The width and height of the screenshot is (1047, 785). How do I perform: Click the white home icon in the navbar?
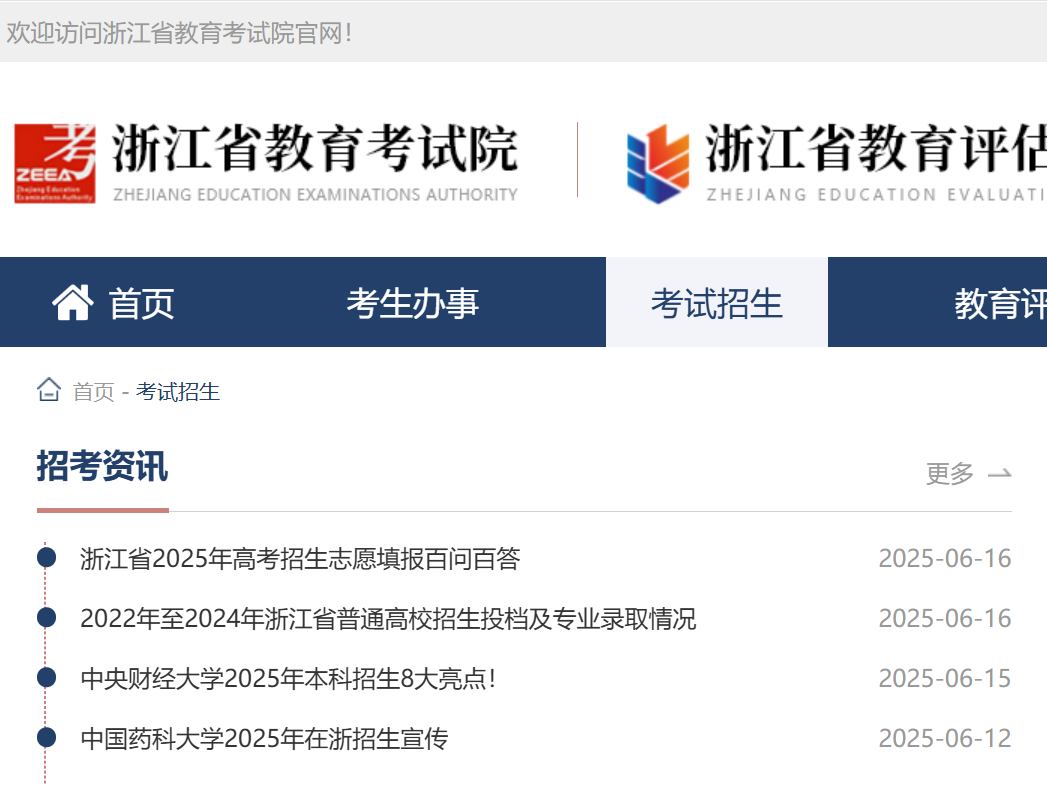(x=73, y=302)
